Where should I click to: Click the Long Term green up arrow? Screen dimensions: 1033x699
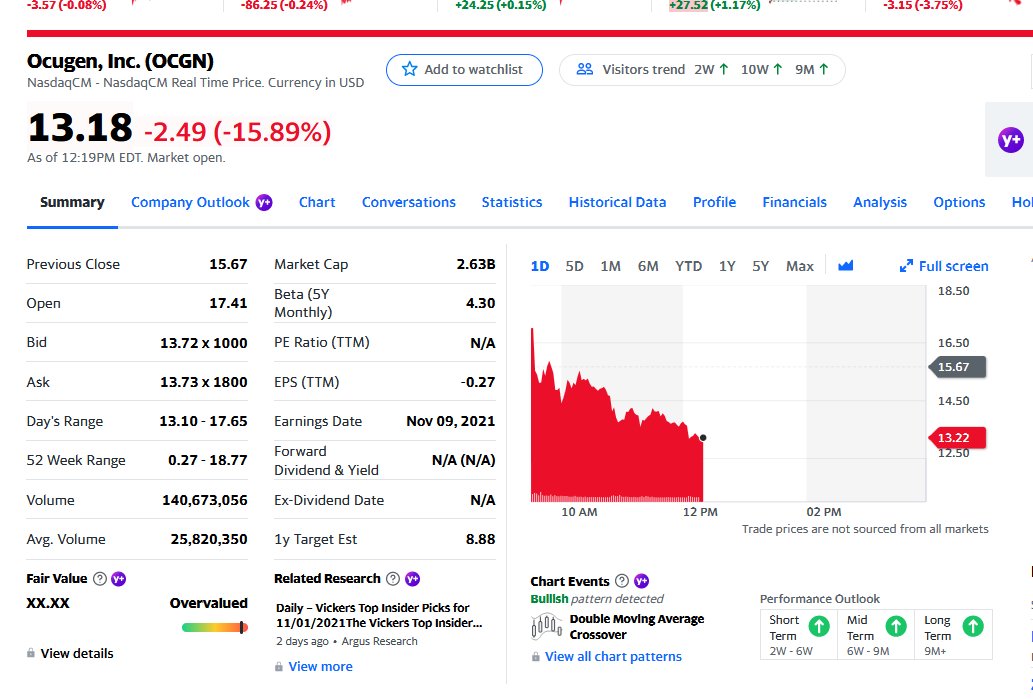click(x=973, y=626)
